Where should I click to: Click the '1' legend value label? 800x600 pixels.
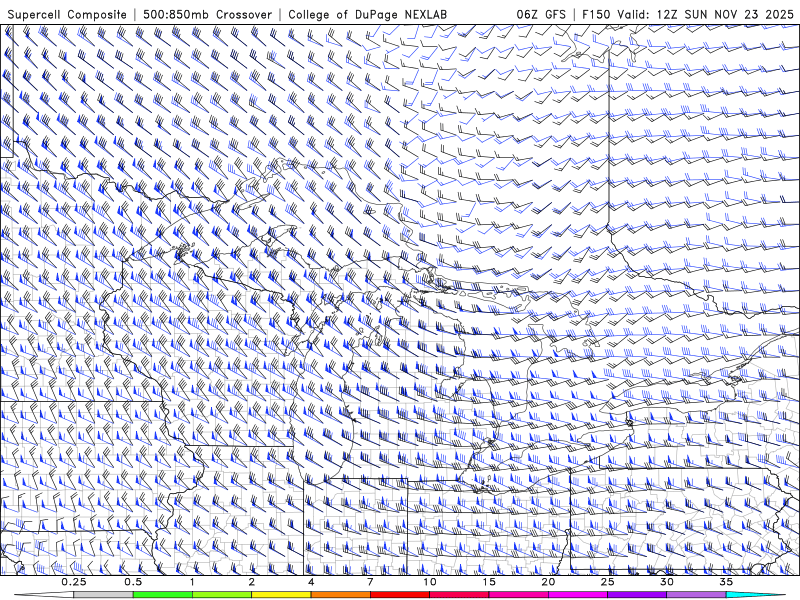[192, 582]
